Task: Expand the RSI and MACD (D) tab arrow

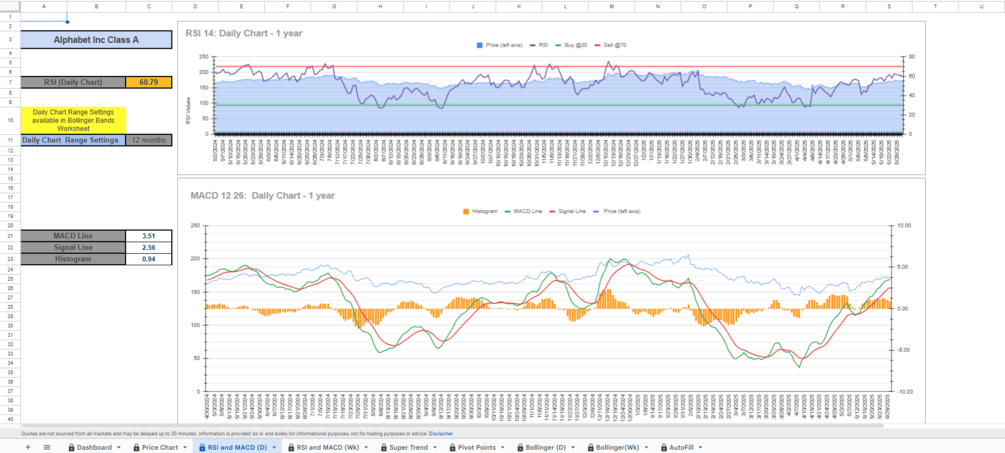Action: coord(274,447)
